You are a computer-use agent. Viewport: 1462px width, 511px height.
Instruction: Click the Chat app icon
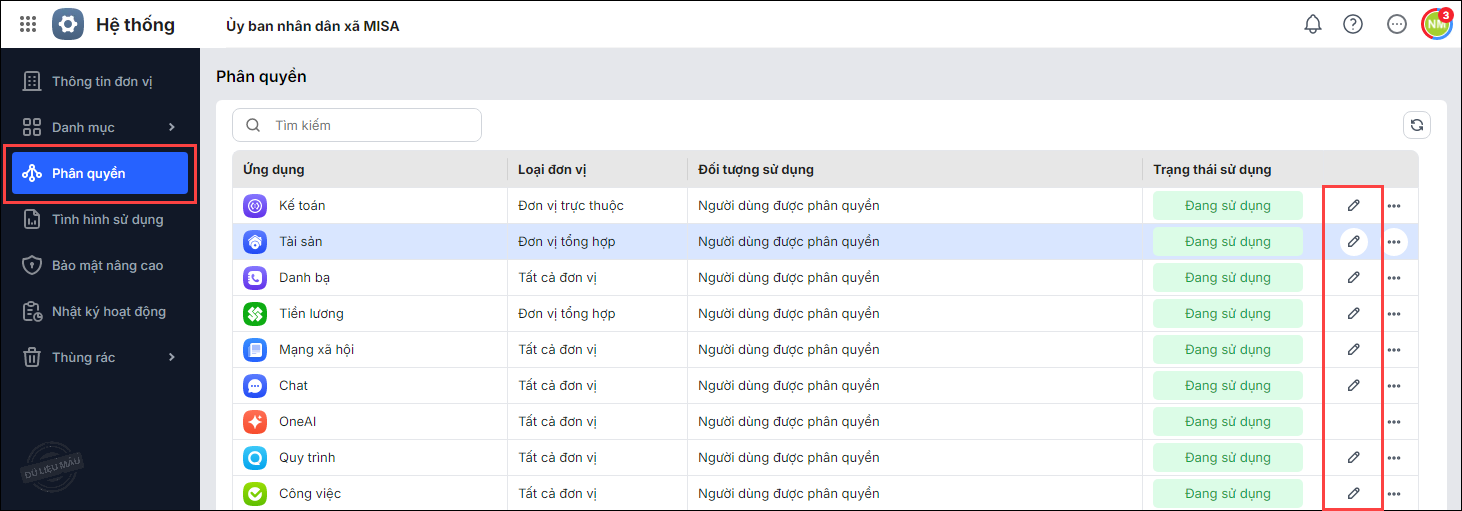coord(255,385)
